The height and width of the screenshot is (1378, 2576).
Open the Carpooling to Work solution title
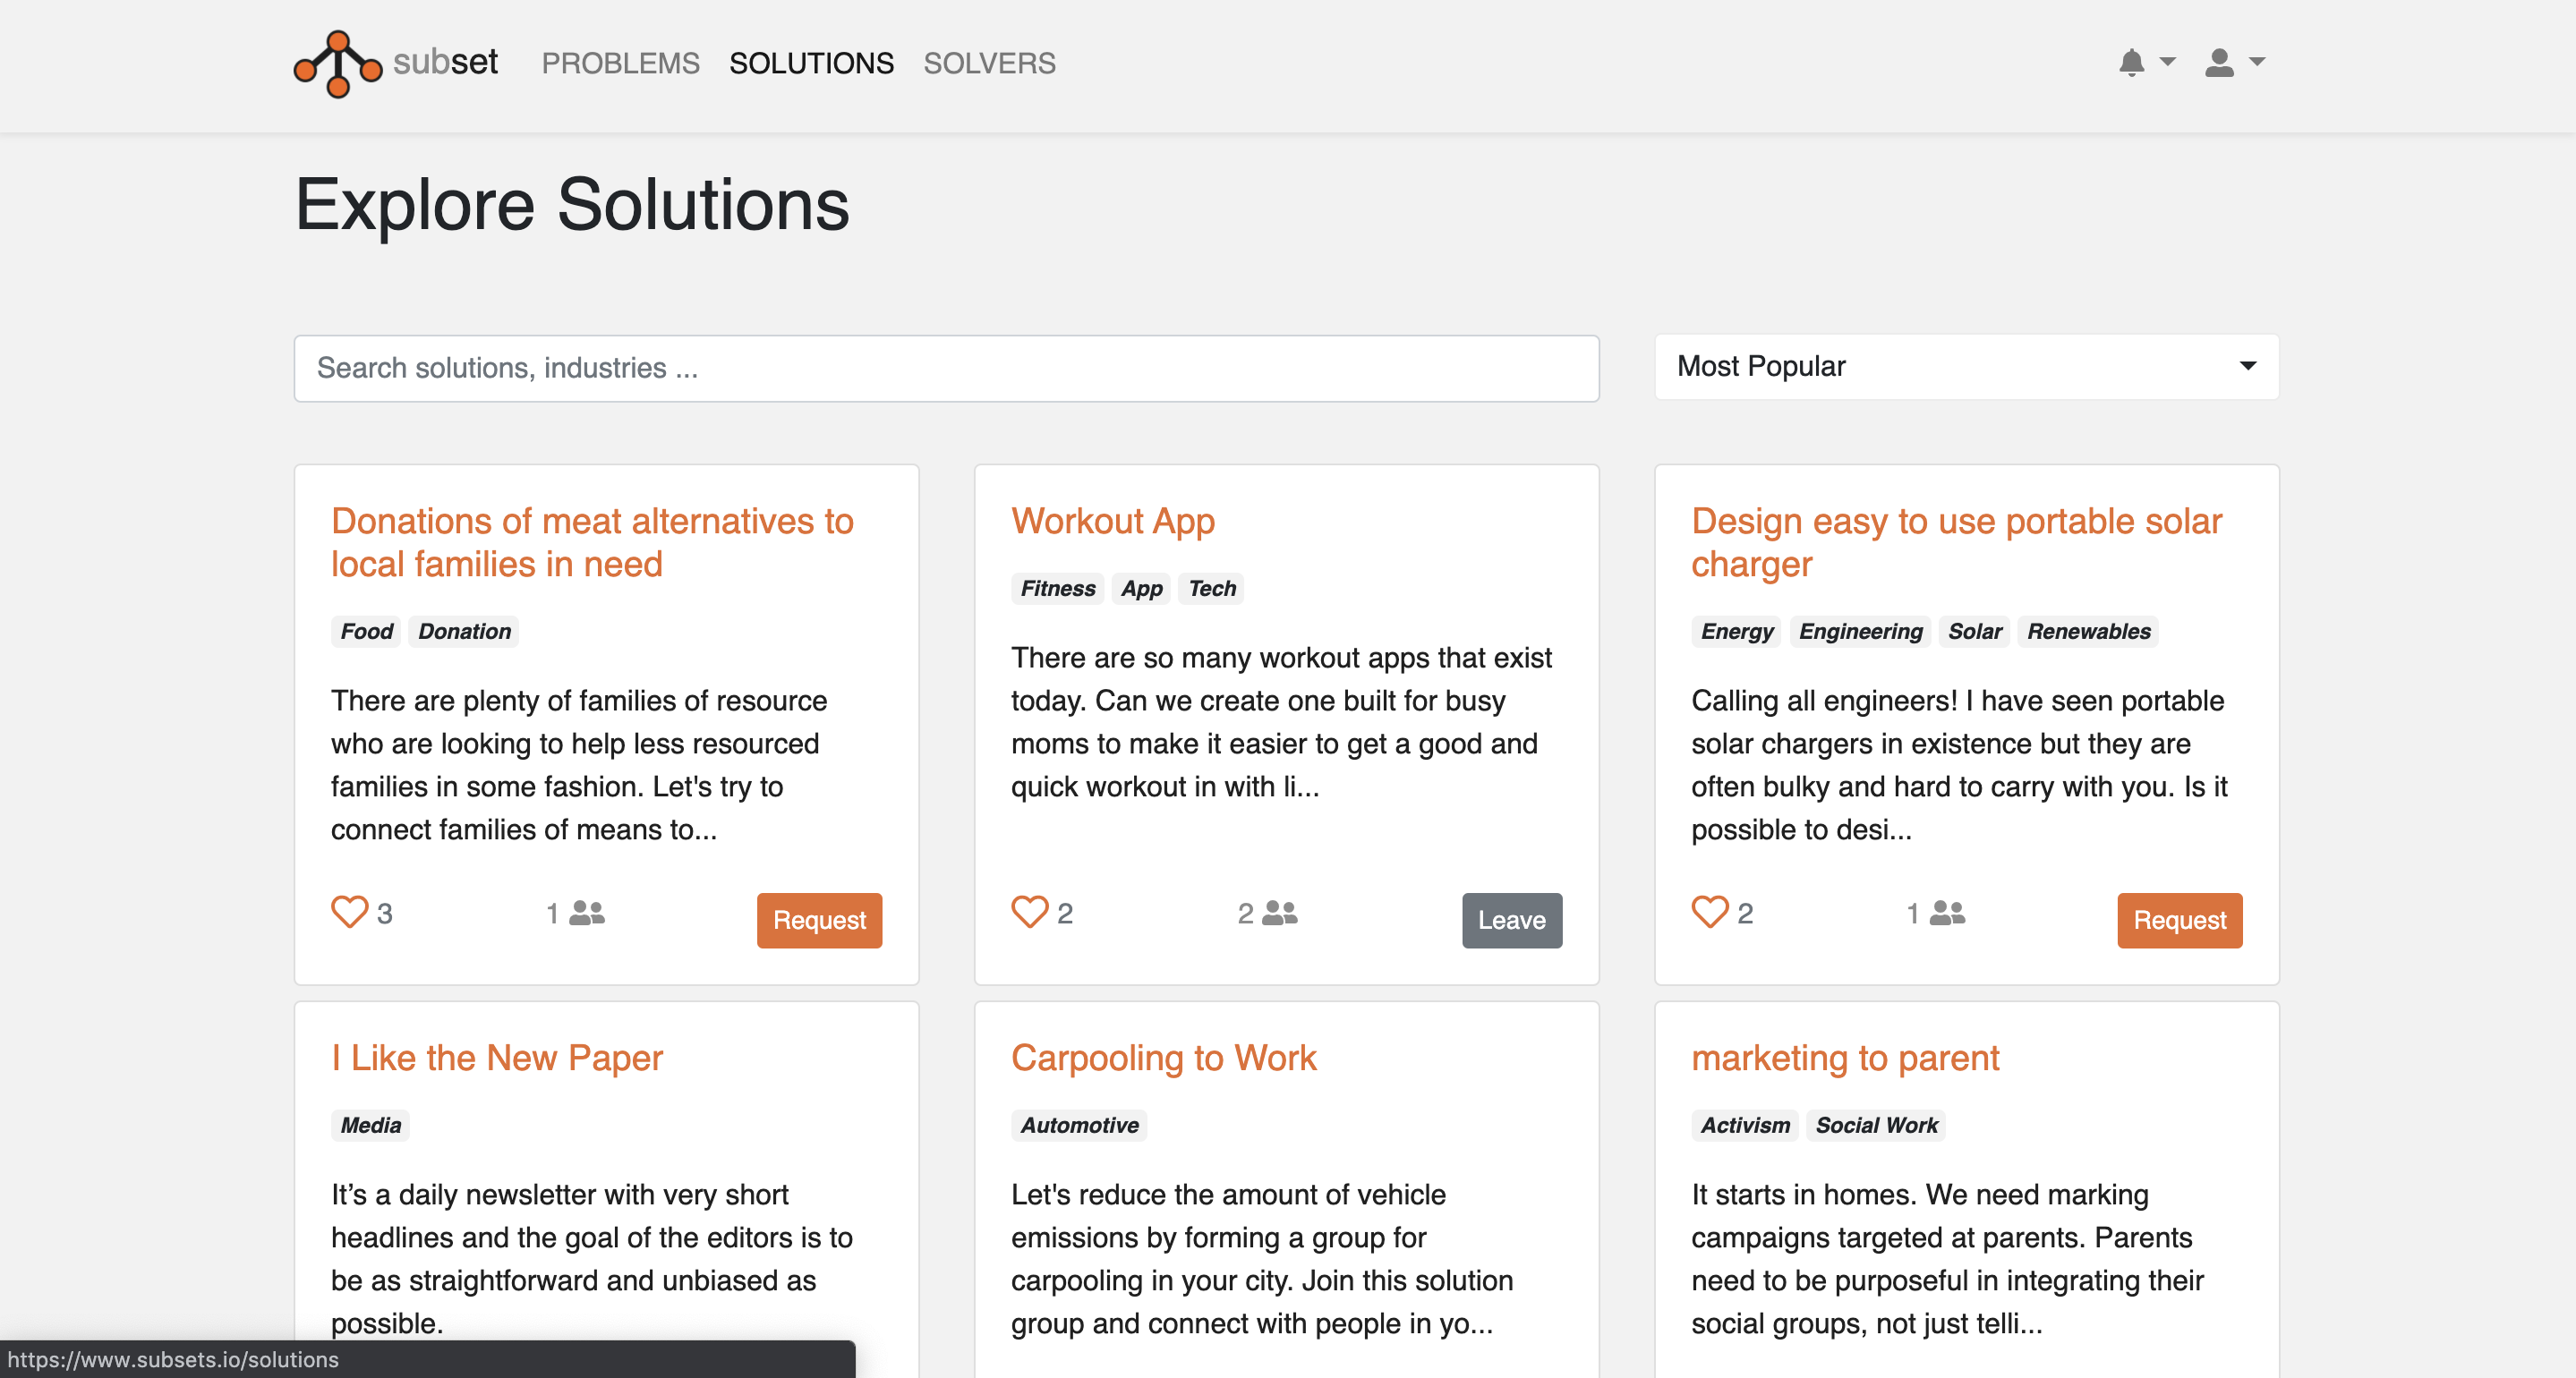tap(1163, 1058)
